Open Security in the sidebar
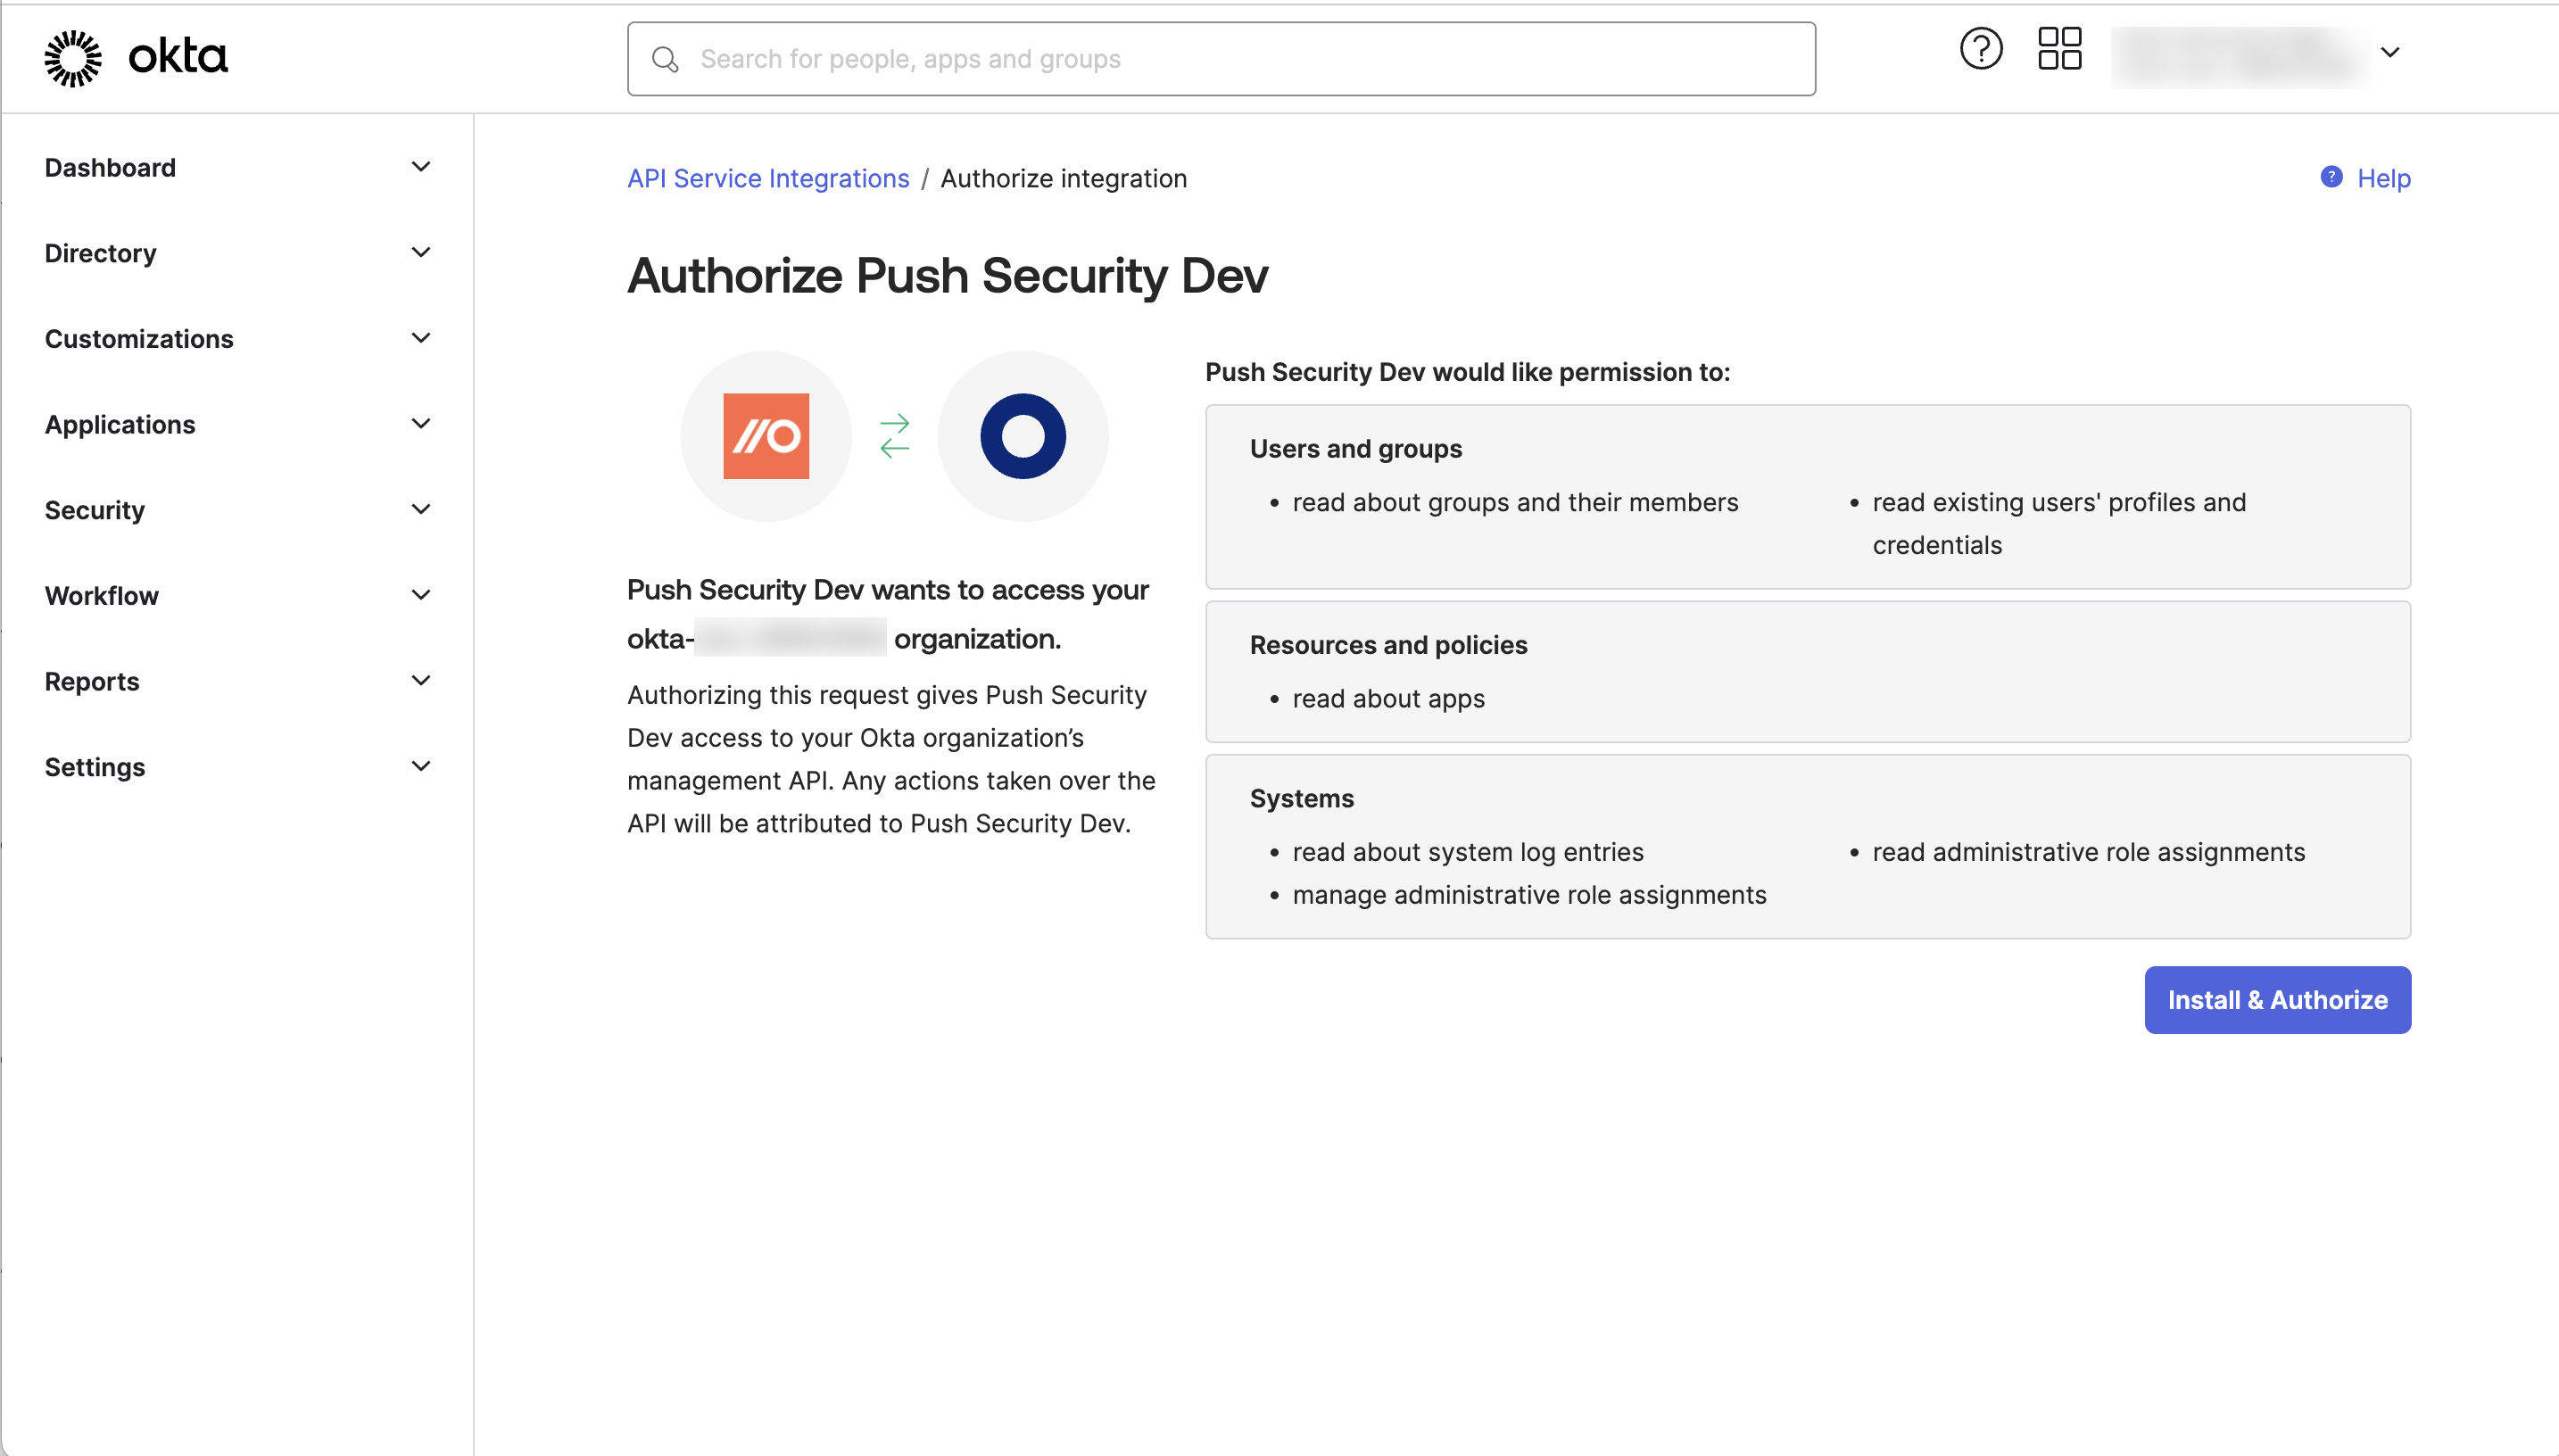Screen dimensions: 2559x1456 pos(95,510)
